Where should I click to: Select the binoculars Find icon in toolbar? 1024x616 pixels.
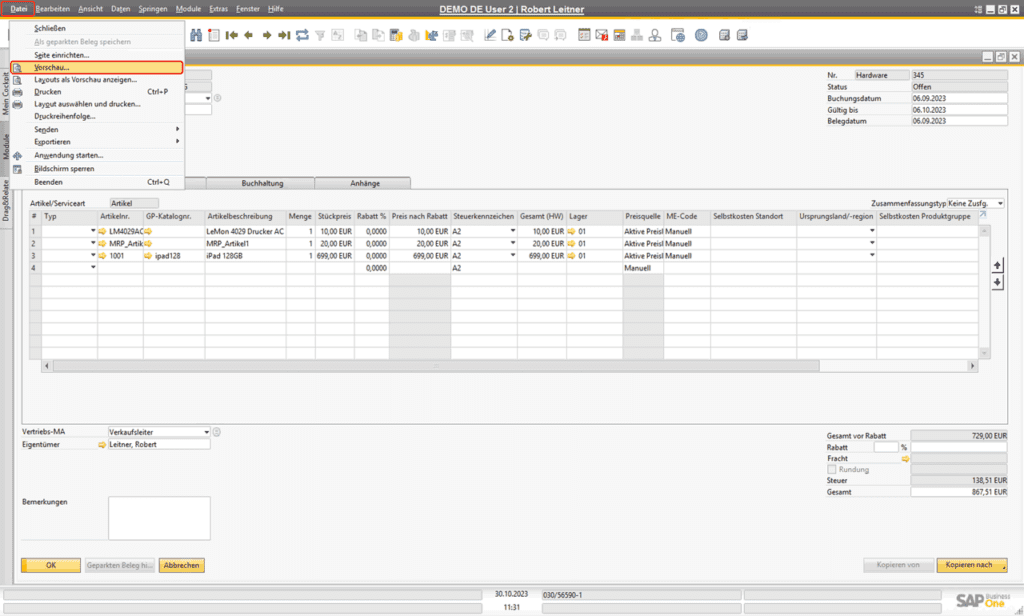(196, 35)
